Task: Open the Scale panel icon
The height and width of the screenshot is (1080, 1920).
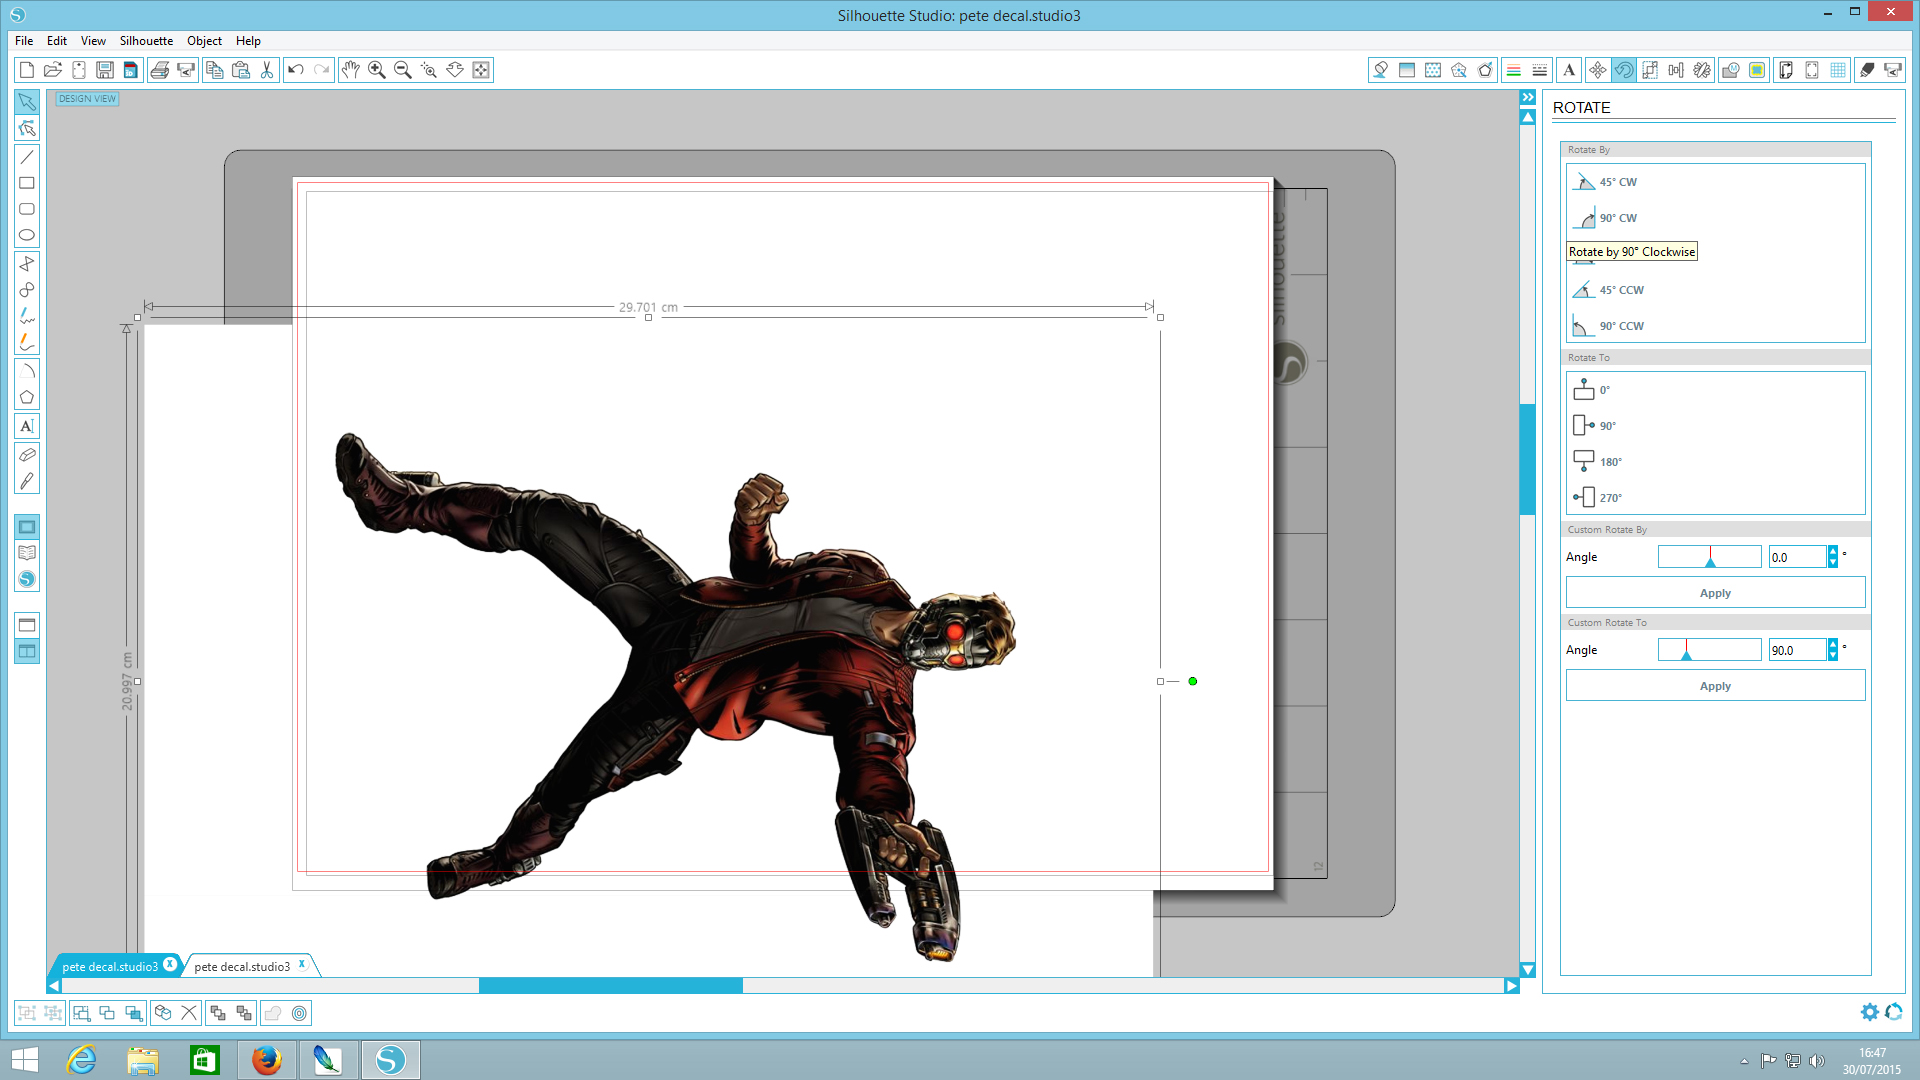Action: click(1650, 70)
